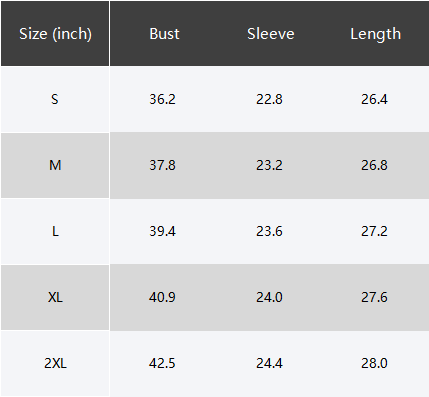Screen dimensions: 429x397
Task: Select length value 27.6
Action: pos(374,297)
